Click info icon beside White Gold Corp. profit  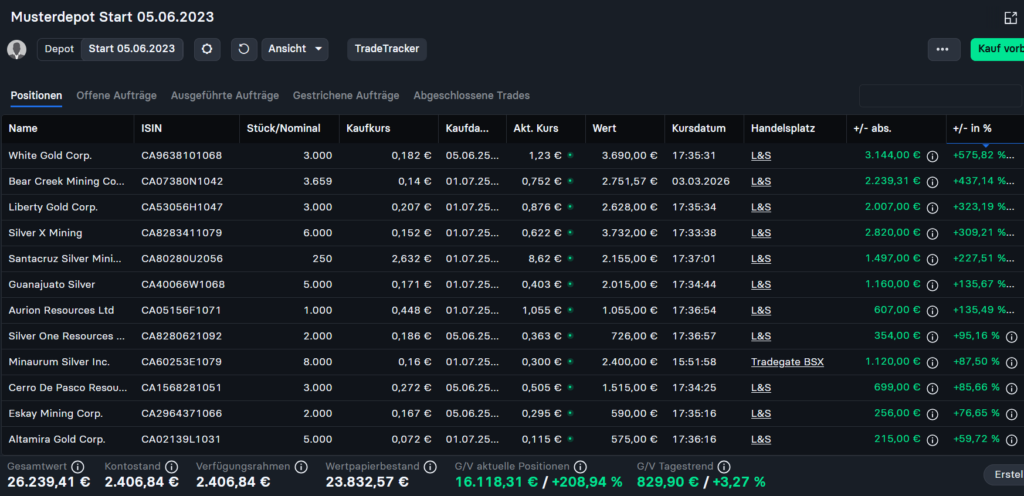932,156
